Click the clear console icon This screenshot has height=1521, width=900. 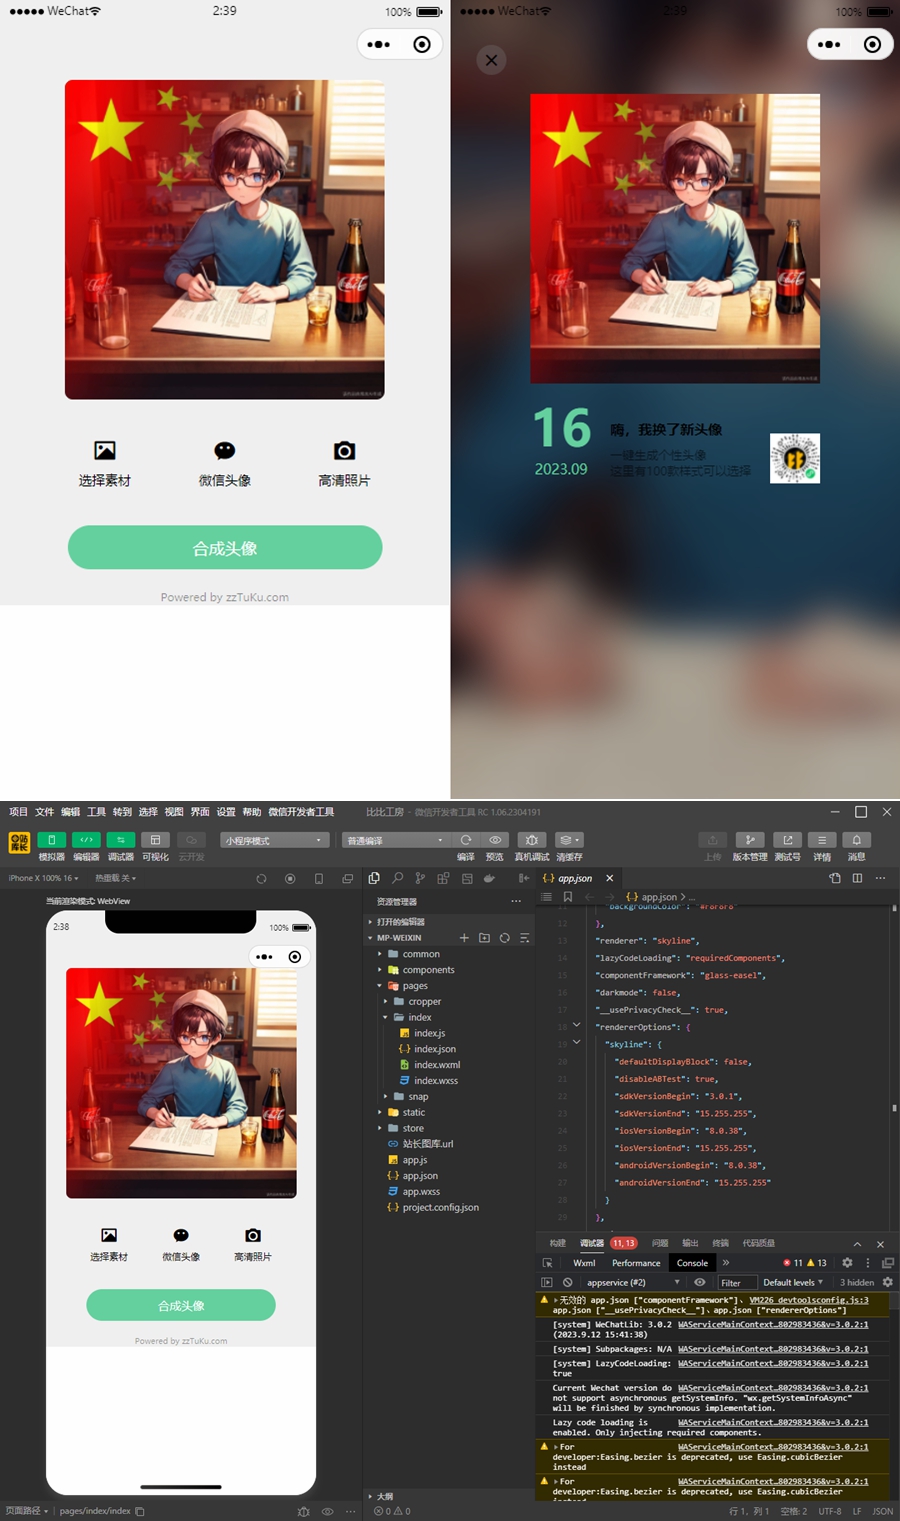567,1282
